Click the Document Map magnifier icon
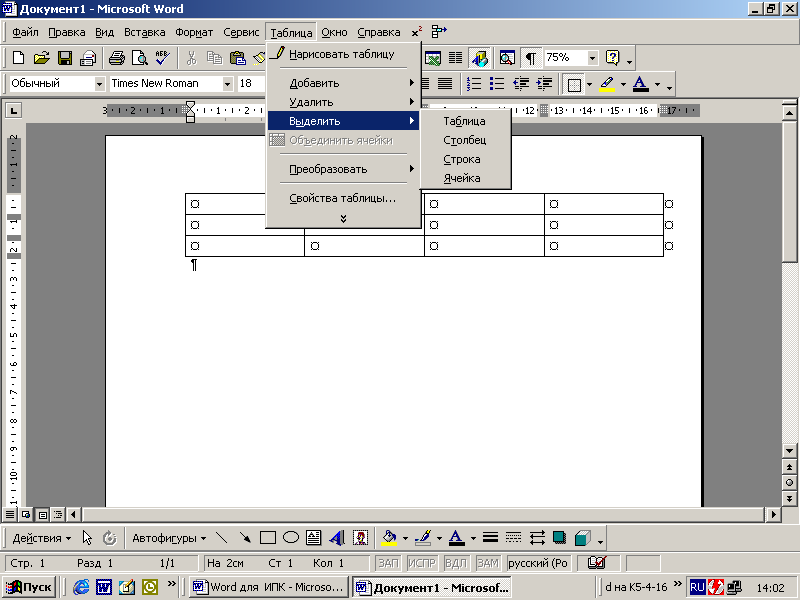800x600 pixels. (507, 58)
